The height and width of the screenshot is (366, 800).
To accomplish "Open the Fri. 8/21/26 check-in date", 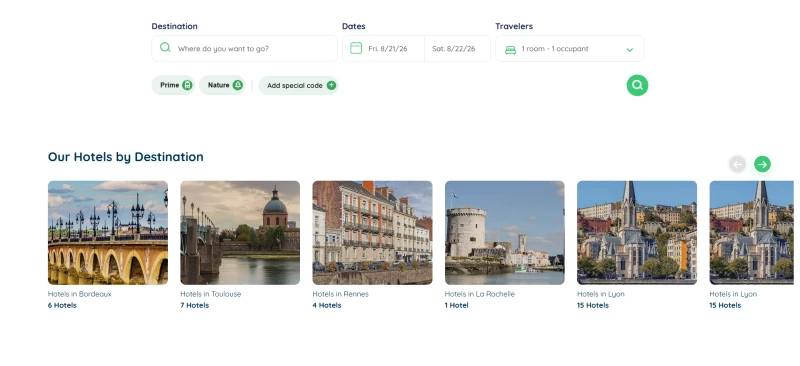I will coord(383,48).
